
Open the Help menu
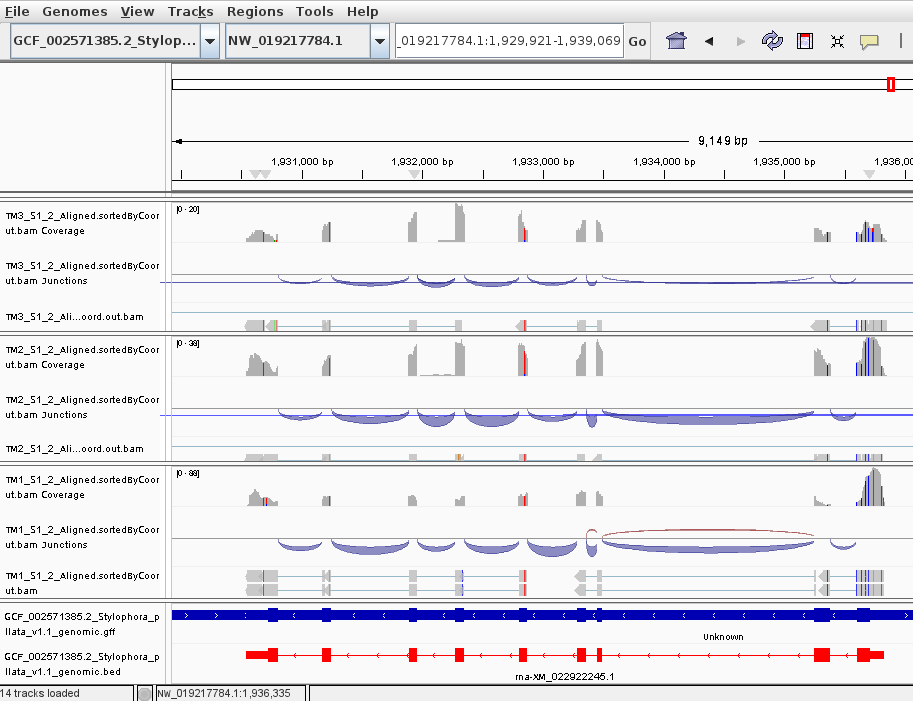pos(362,12)
